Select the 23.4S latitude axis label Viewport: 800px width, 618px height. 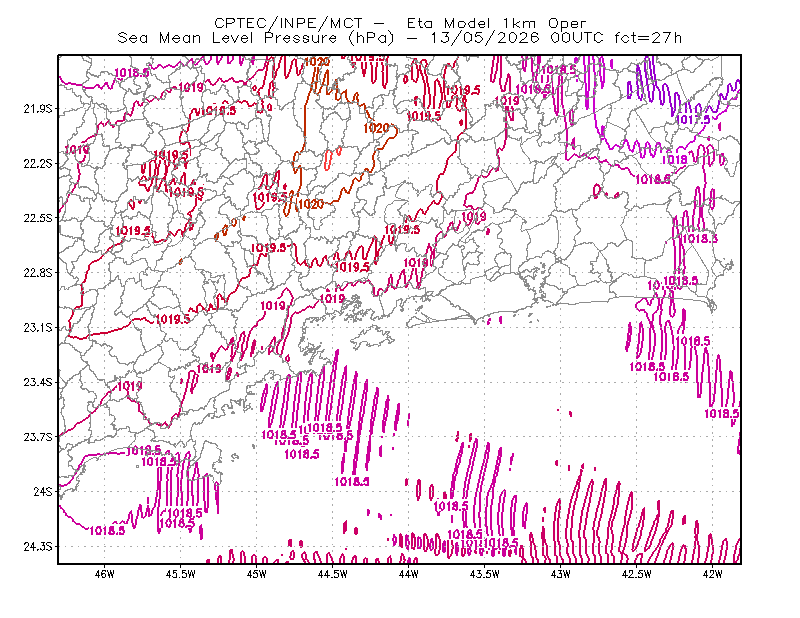38,382
